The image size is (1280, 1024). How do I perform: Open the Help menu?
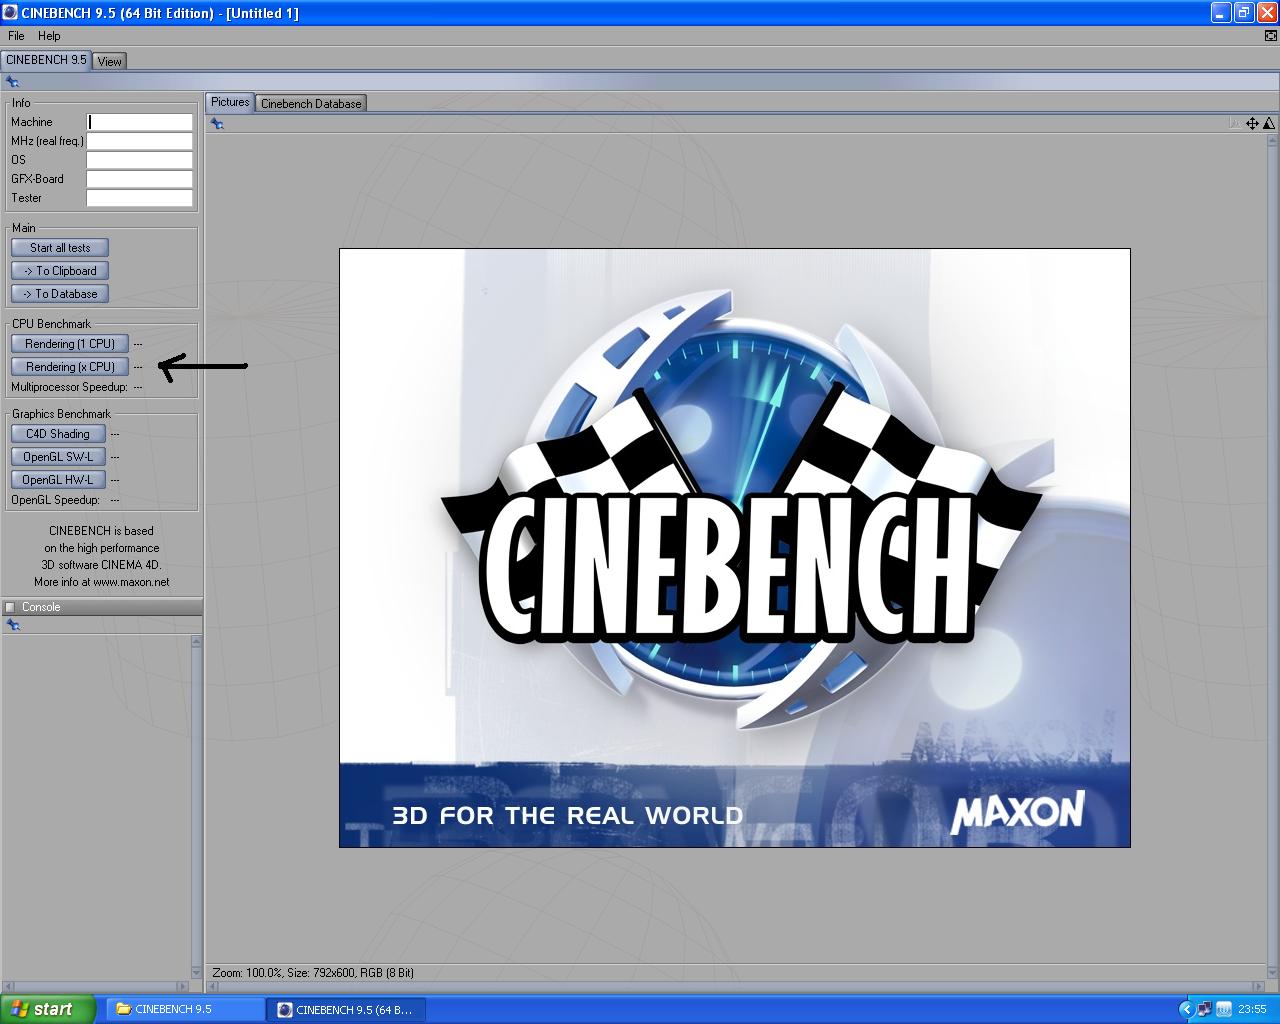(49, 36)
